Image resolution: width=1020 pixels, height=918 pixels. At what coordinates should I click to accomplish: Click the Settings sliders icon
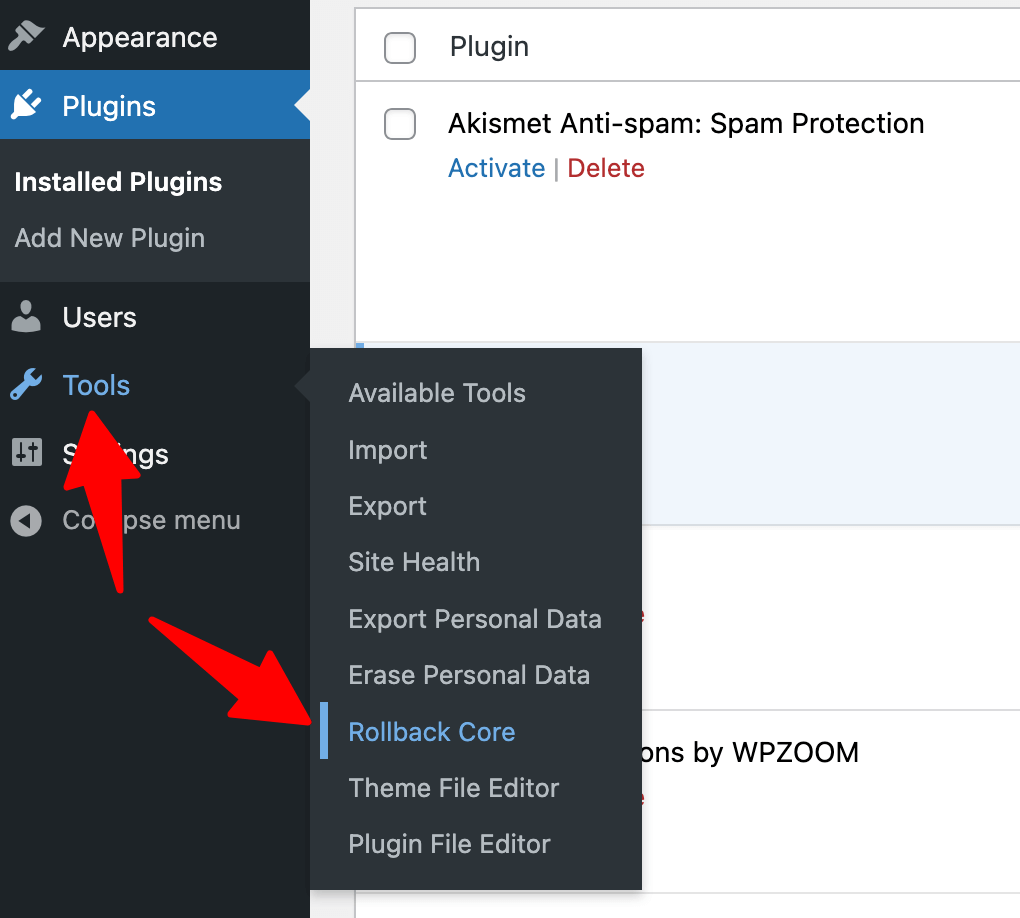(x=27, y=452)
